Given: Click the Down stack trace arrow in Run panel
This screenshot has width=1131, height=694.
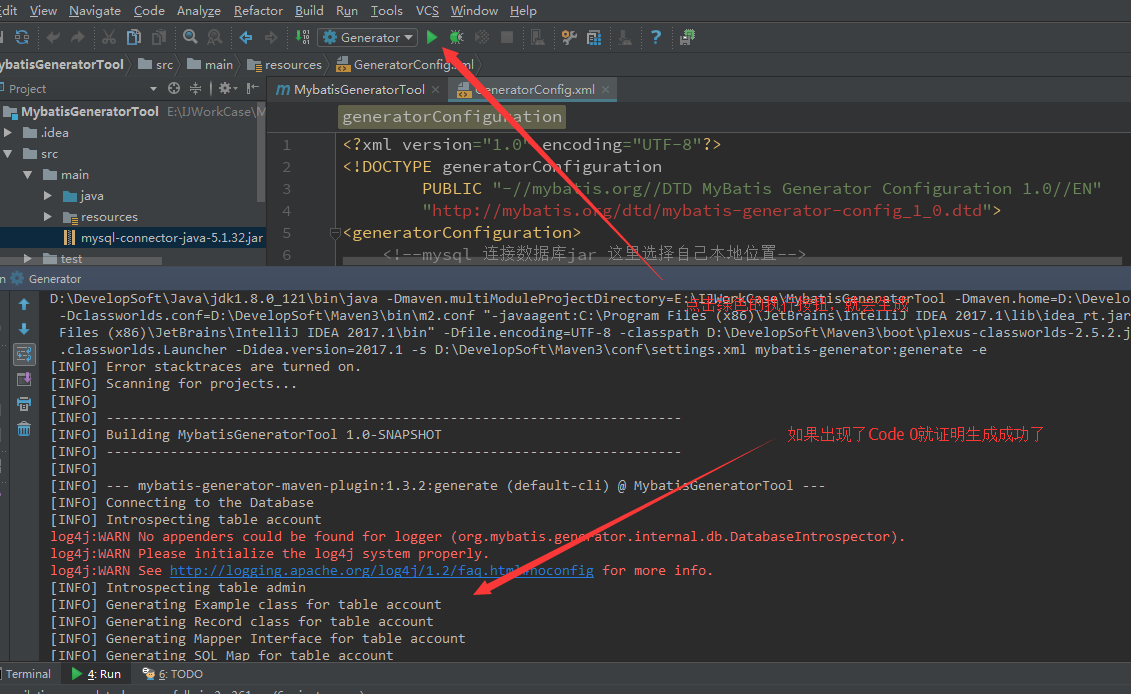Looking at the screenshot, I should click(x=24, y=329).
